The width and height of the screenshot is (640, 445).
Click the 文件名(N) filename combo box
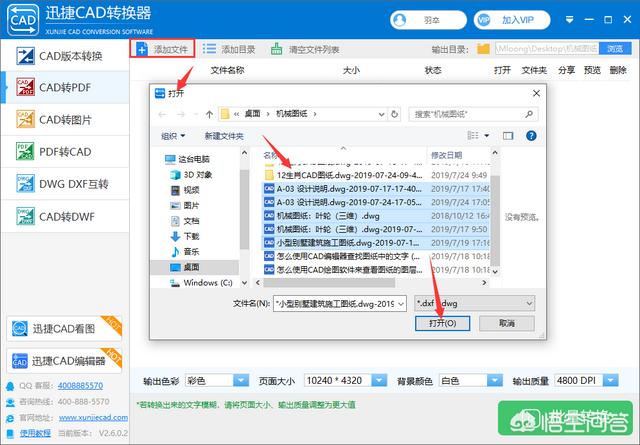coord(340,304)
